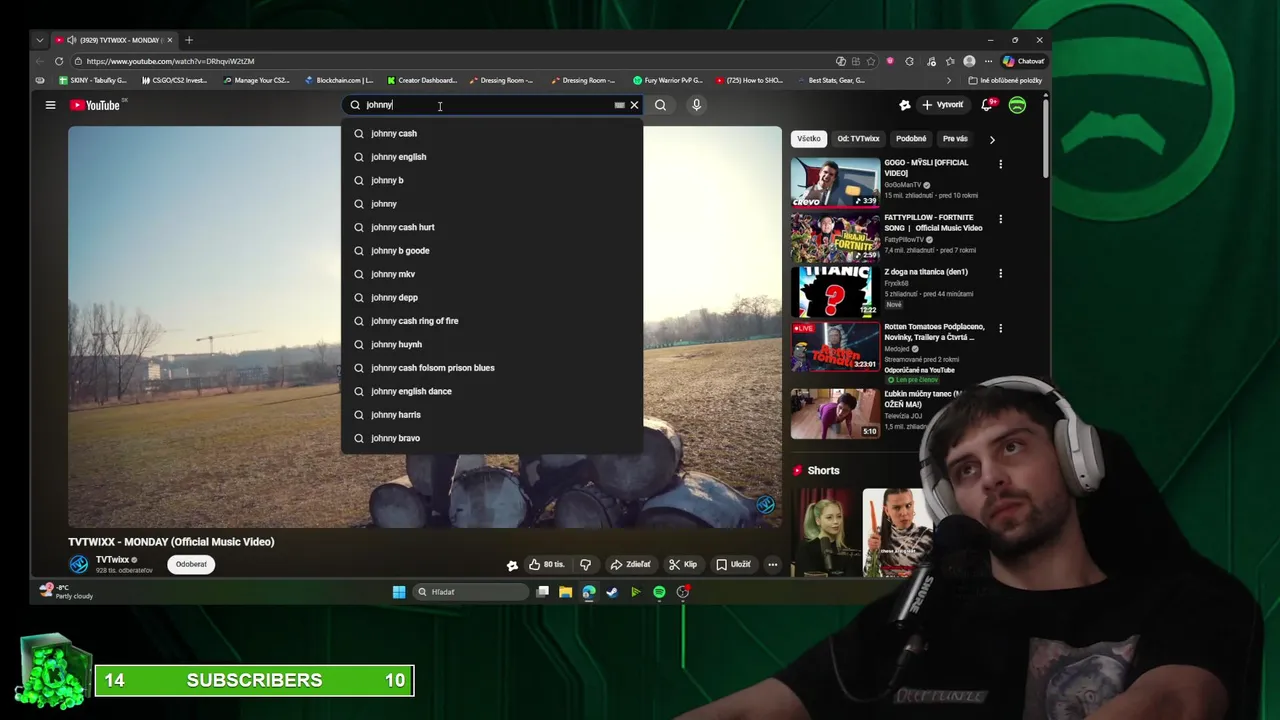This screenshot has height=720, width=1280.
Task: Open the 'Creator Dashboard' bookmark
Action: (421, 80)
